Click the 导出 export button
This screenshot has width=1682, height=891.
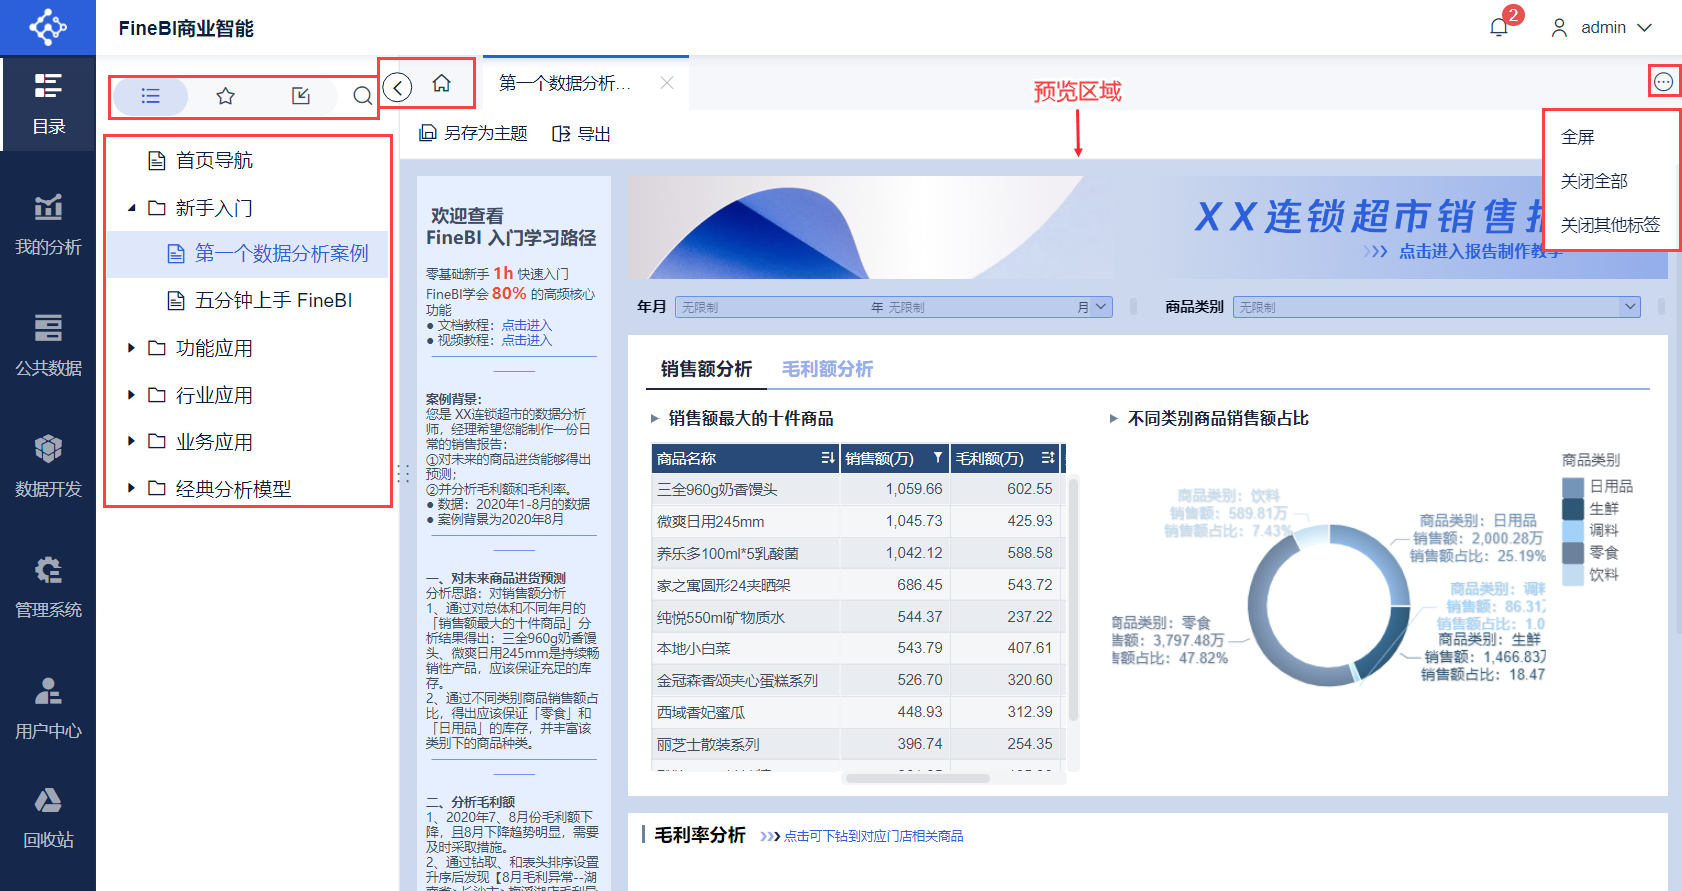pyautogui.click(x=581, y=133)
